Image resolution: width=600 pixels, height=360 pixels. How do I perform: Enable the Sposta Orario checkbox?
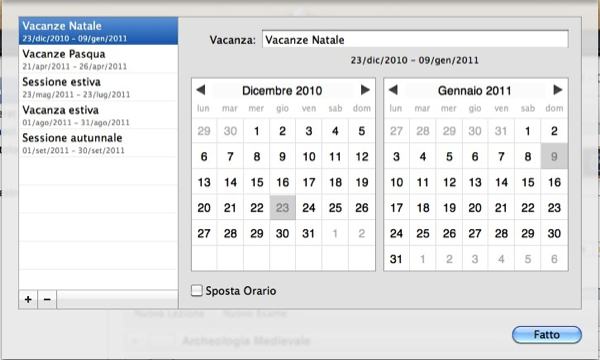pyautogui.click(x=197, y=290)
